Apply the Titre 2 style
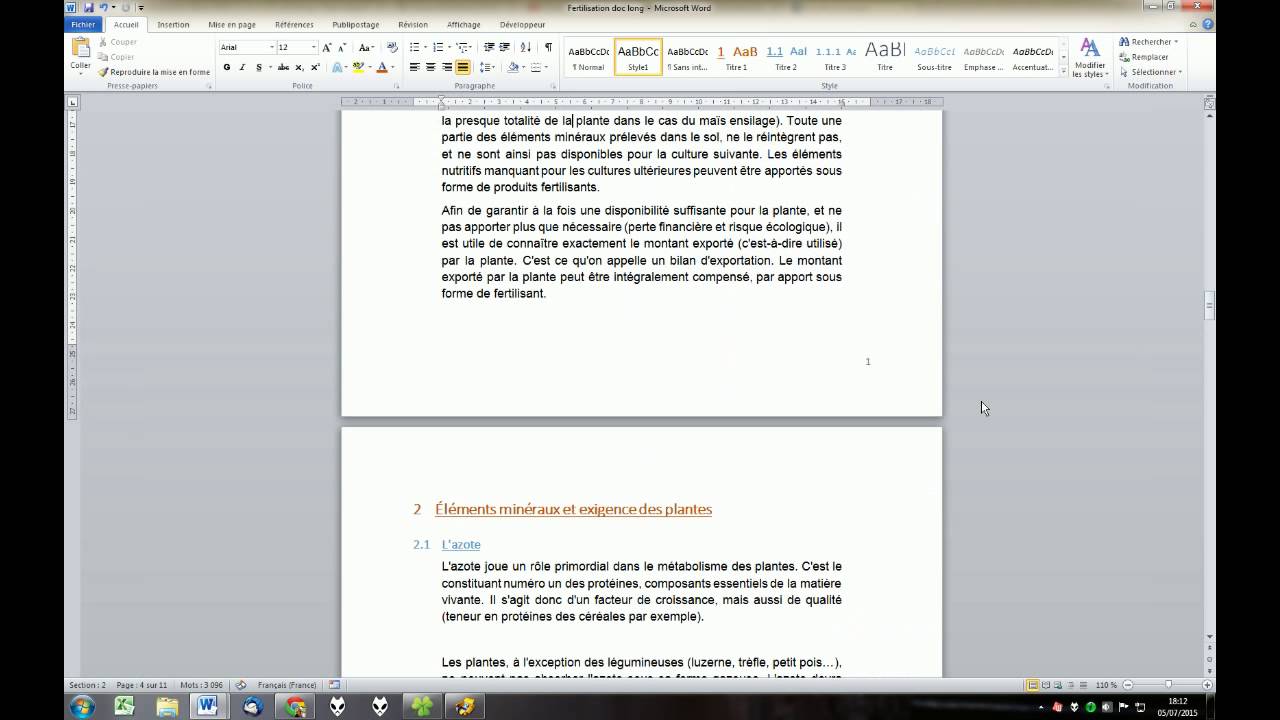 click(786, 58)
